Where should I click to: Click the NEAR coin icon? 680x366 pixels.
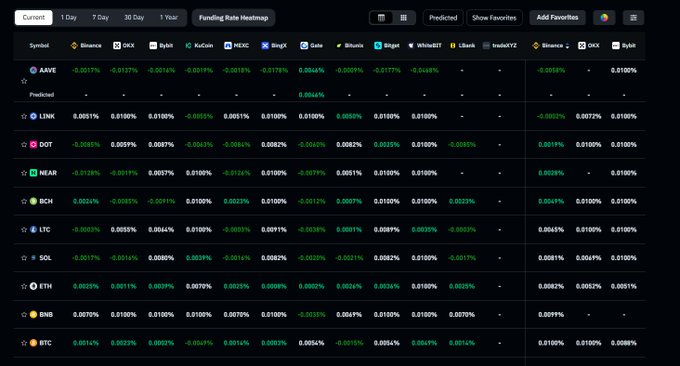coord(33,173)
